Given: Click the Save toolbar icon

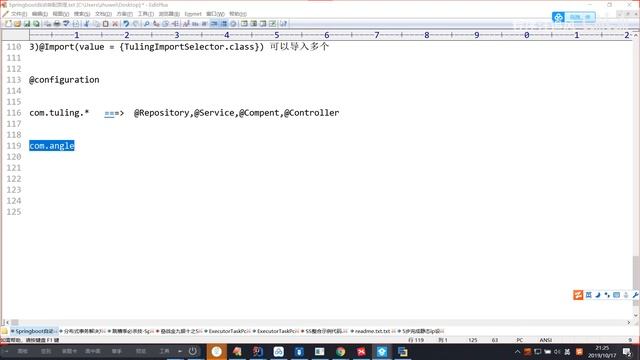Looking at the screenshot, I should (27, 24).
